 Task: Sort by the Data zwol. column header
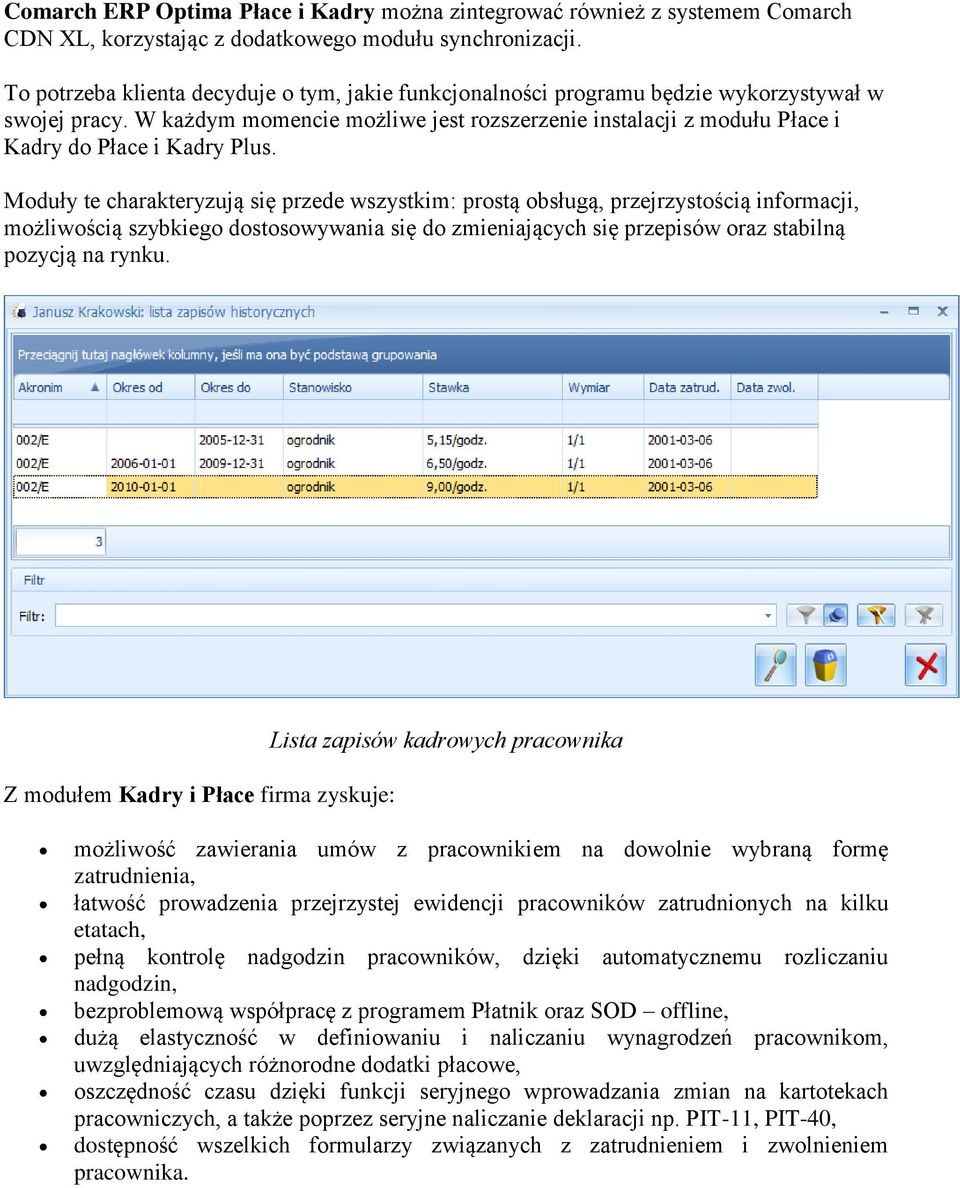pyautogui.click(x=774, y=387)
